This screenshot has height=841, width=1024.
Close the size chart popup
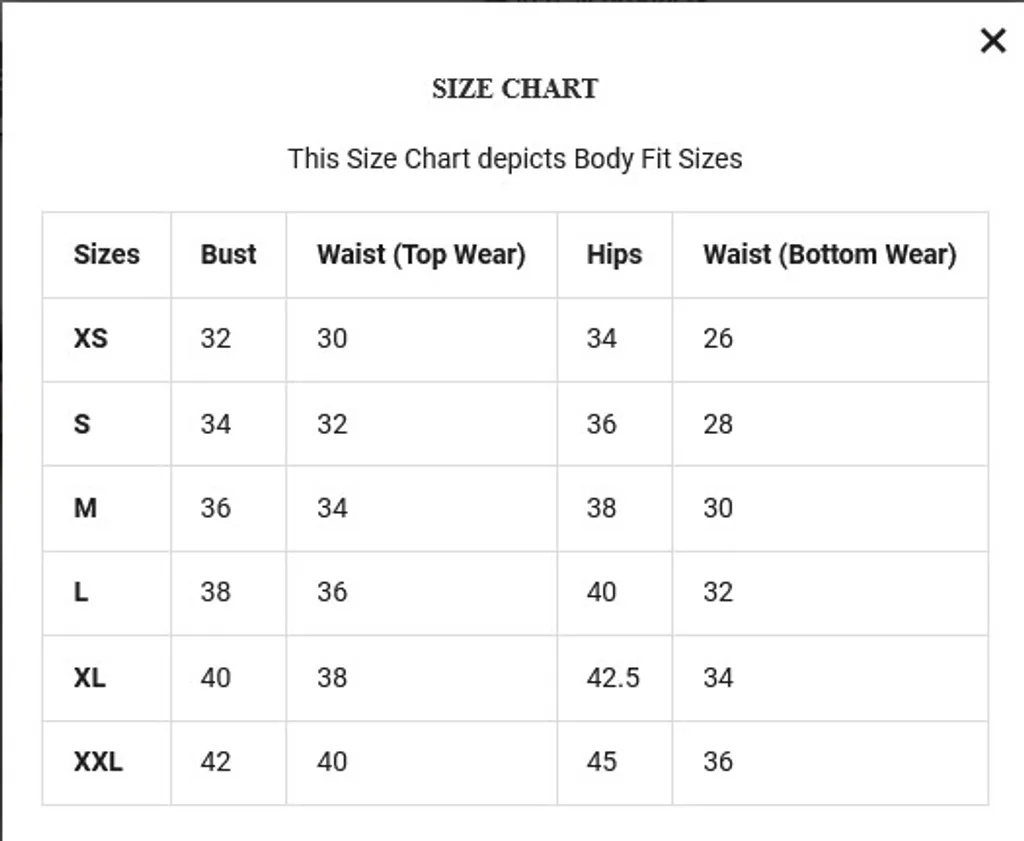pos(992,41)
